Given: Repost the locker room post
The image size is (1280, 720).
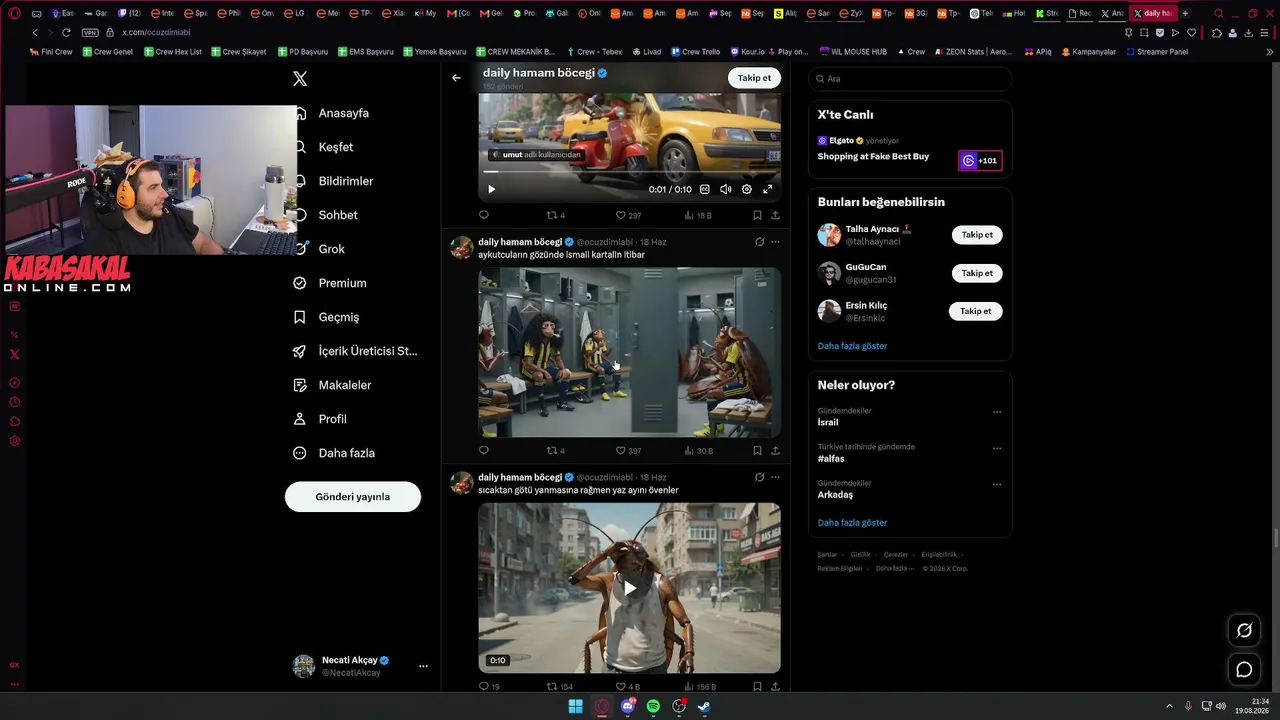Looking at the screenshot, I should tap(555, 451).
